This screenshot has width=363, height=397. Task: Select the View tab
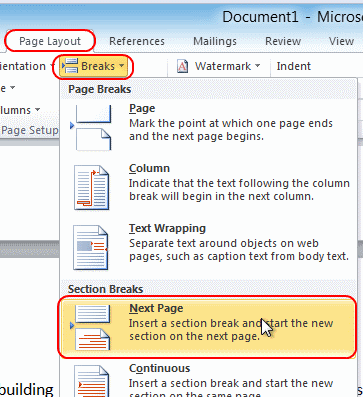pyautogui.click(x=341, y=41)
